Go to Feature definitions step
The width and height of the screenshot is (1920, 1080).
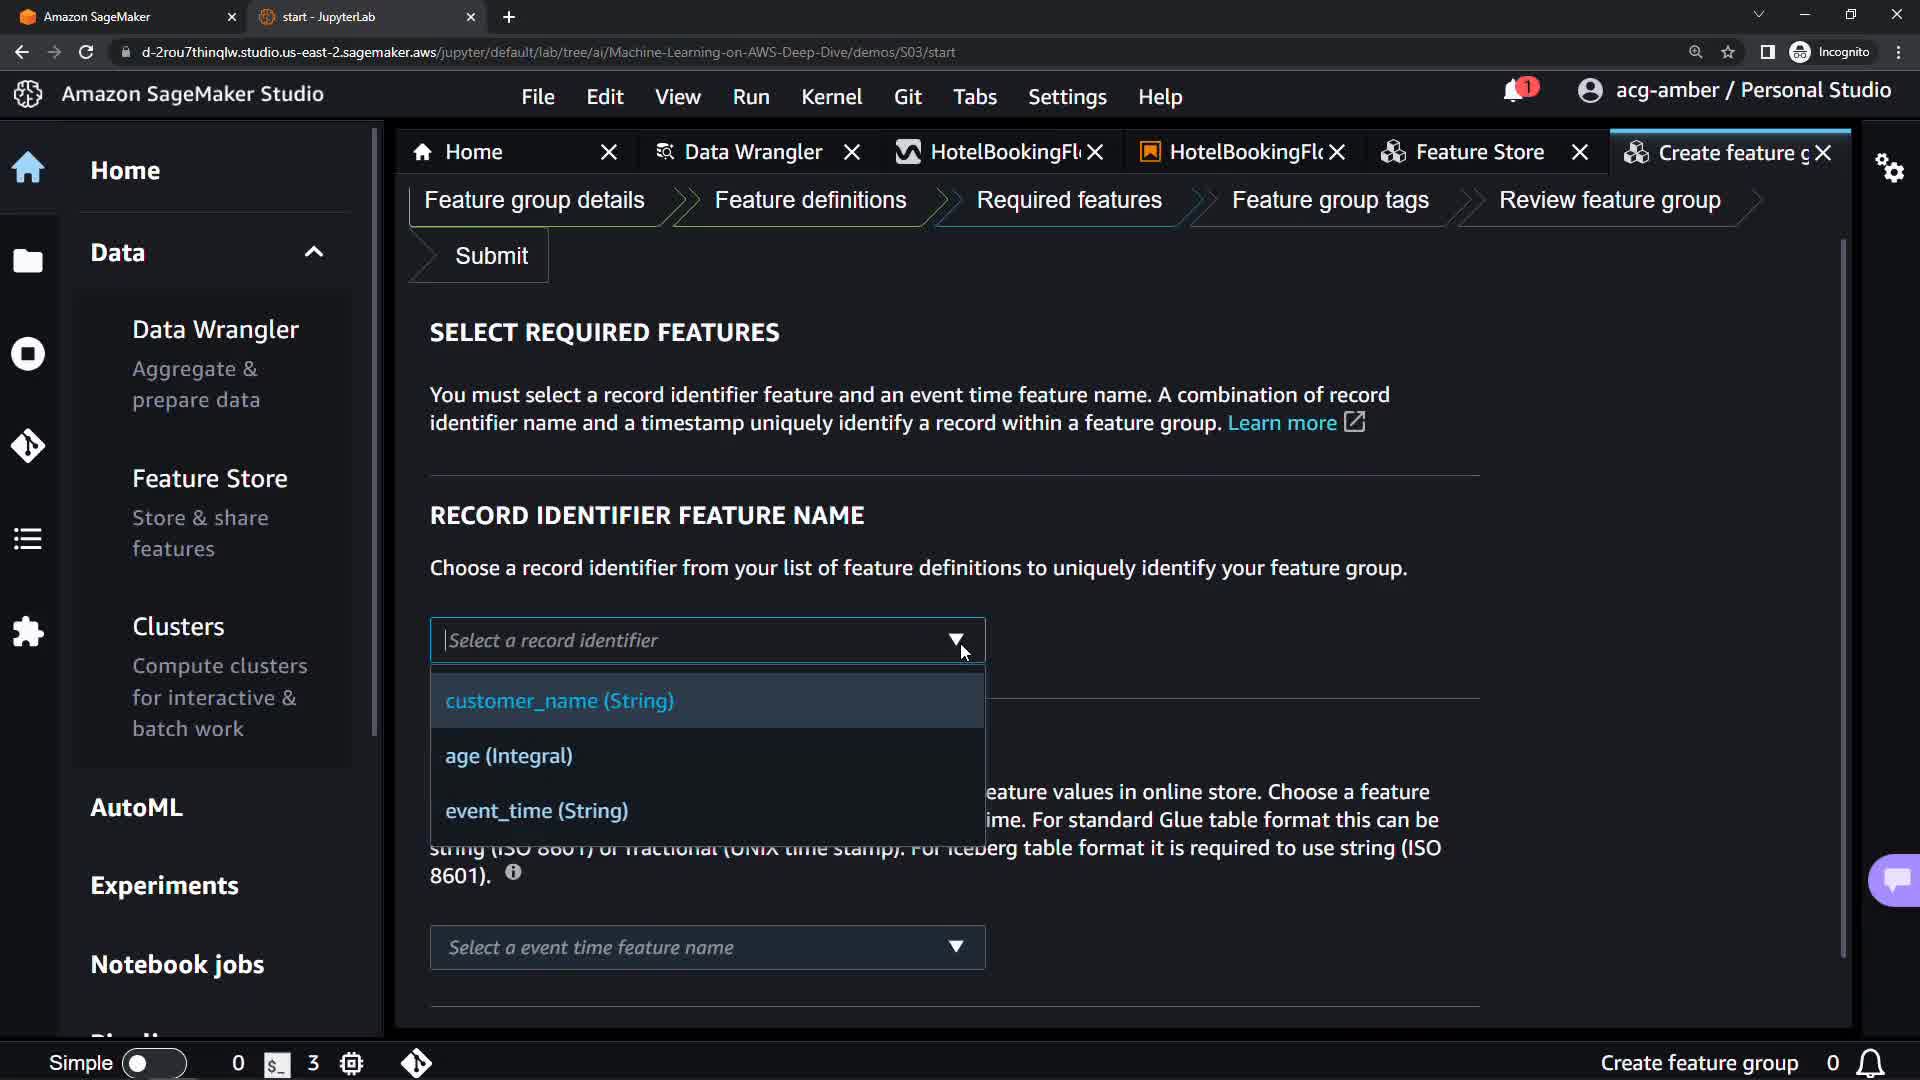(810, 200)
